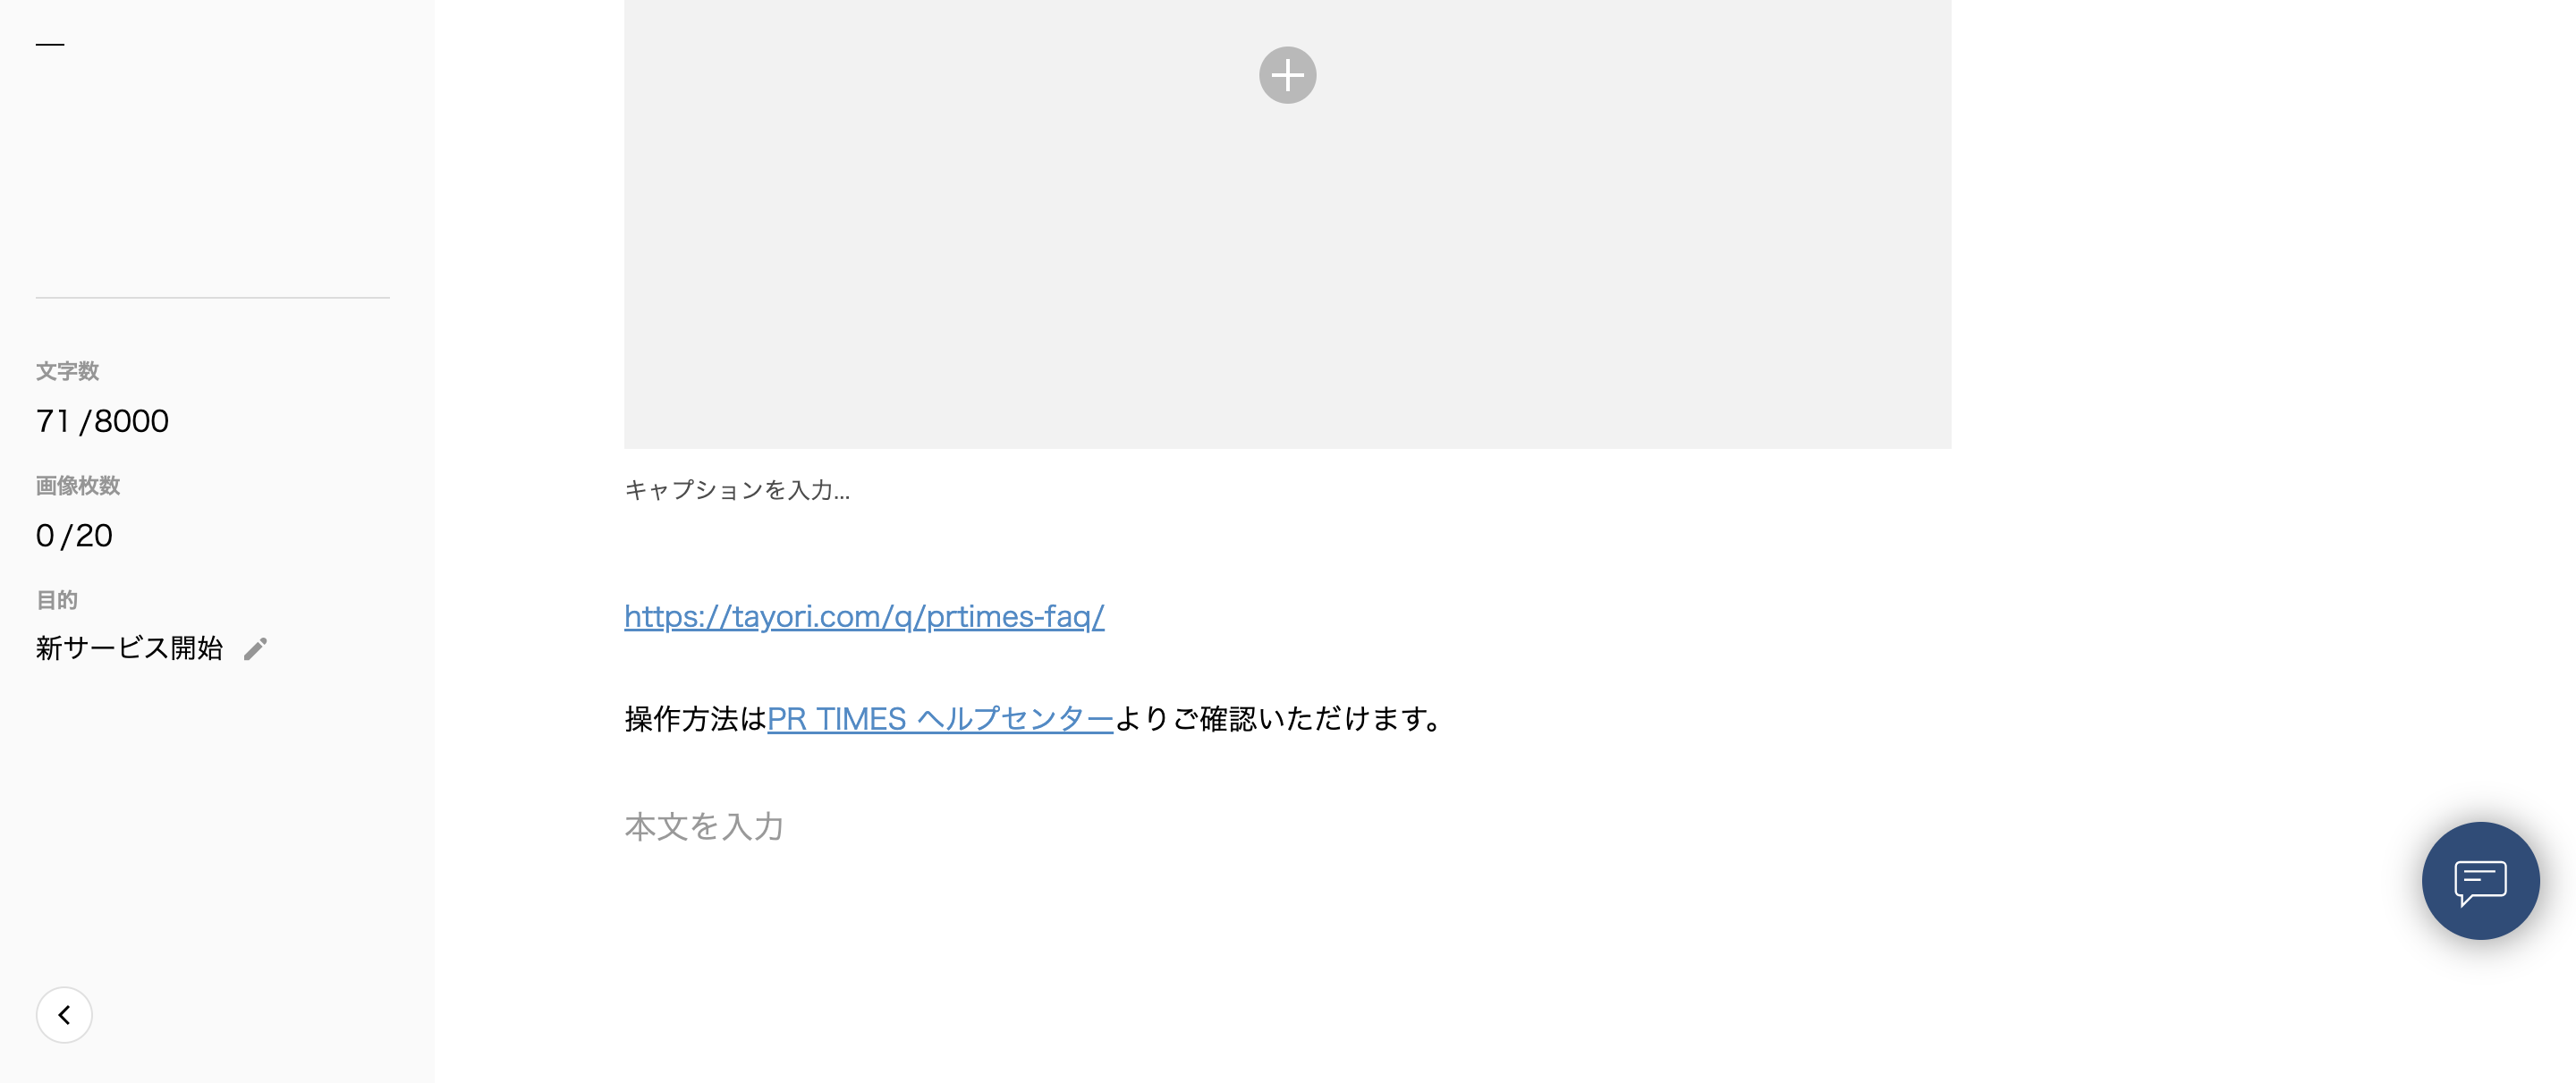This screenshot has height=1083, width=2576.
Task: Open the tayori.com prtimes-faq URL link
Action: pos(864,616)
